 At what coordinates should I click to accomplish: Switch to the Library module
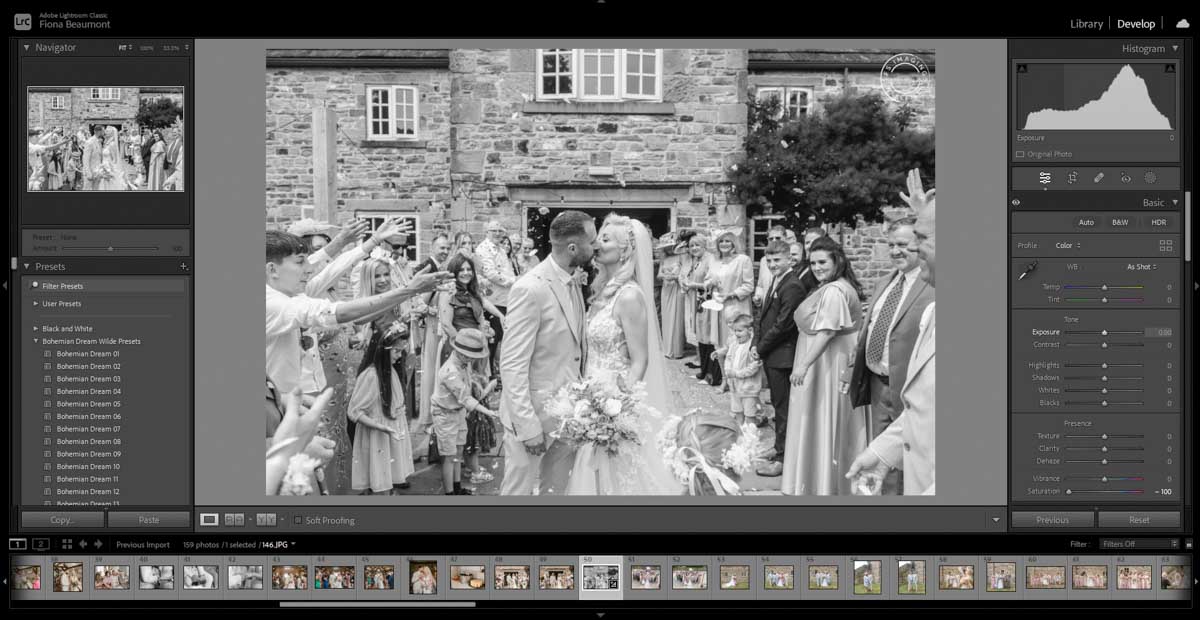pyautogui.click(x=1086, y=24)
